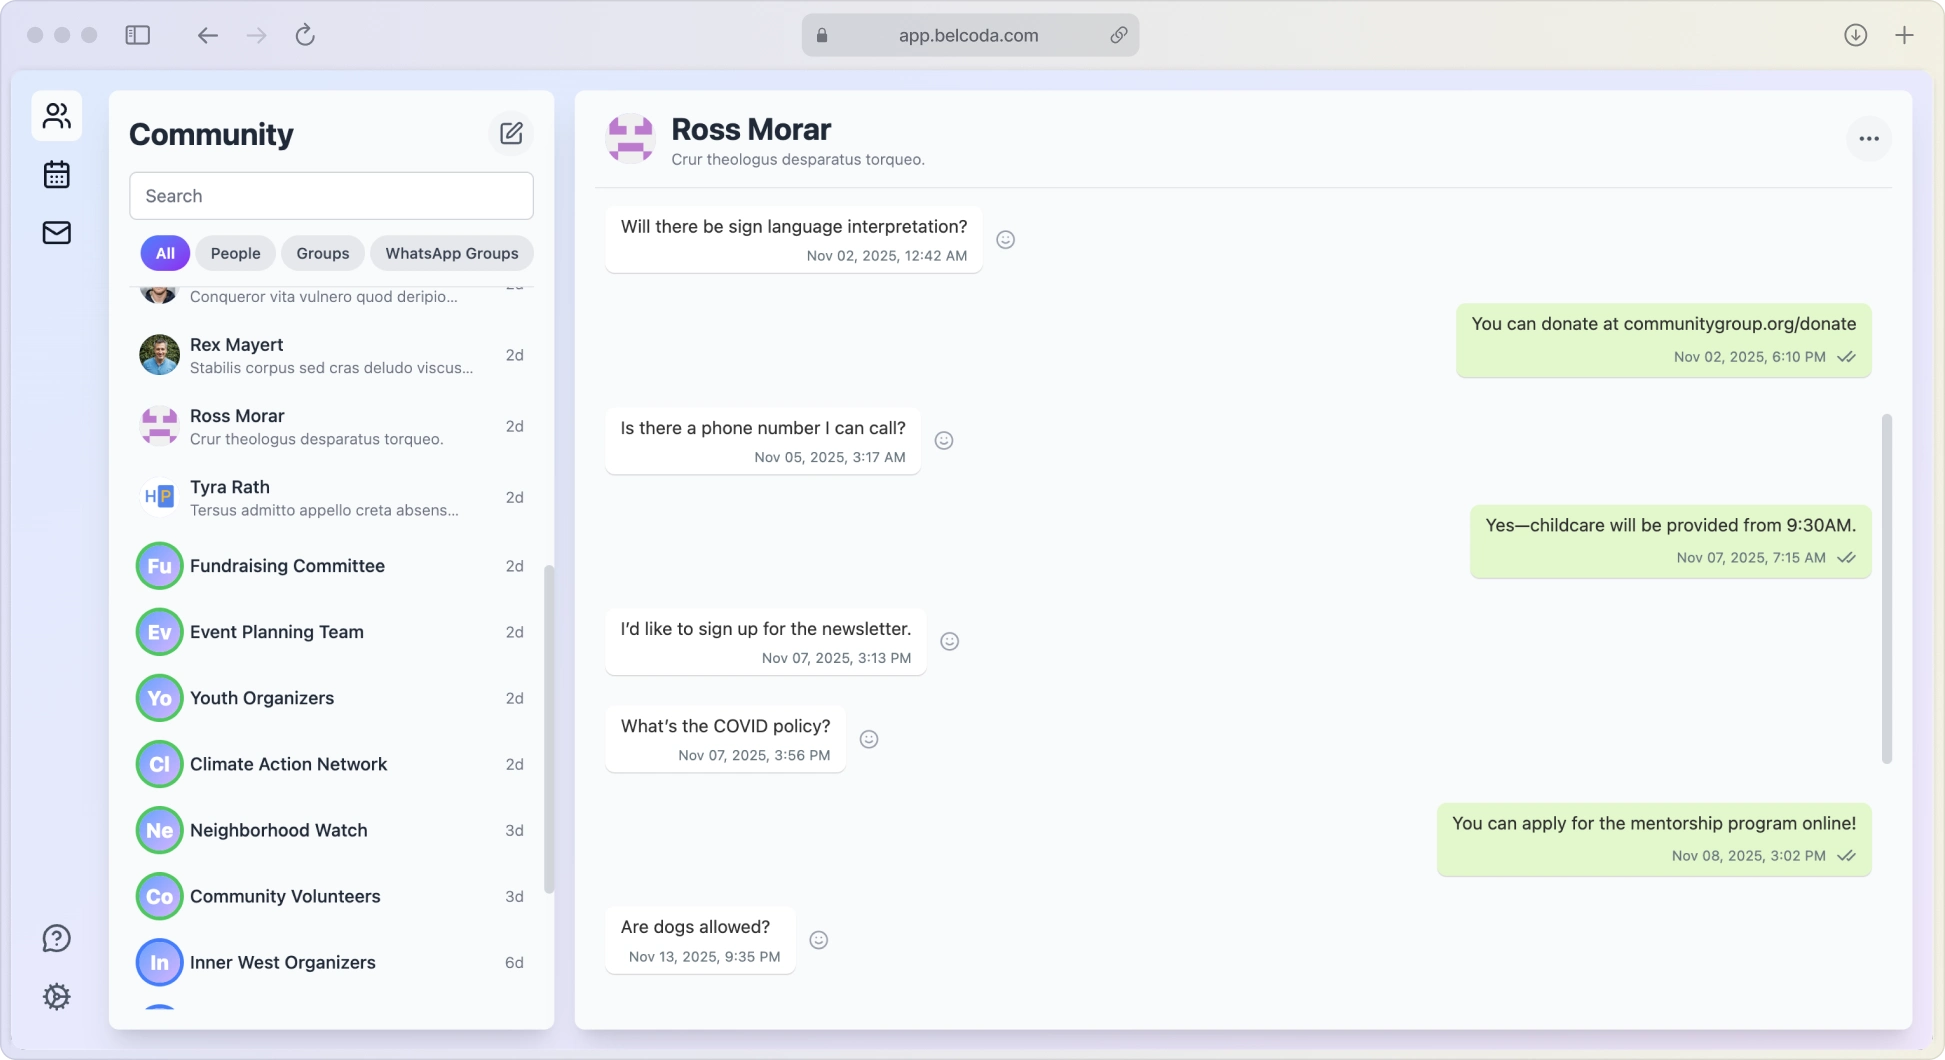Screen dimensions: 1945x1060
Task: Toggle the browser sidebar panel button
Action: pyautogui.click(x=138, y=36)
